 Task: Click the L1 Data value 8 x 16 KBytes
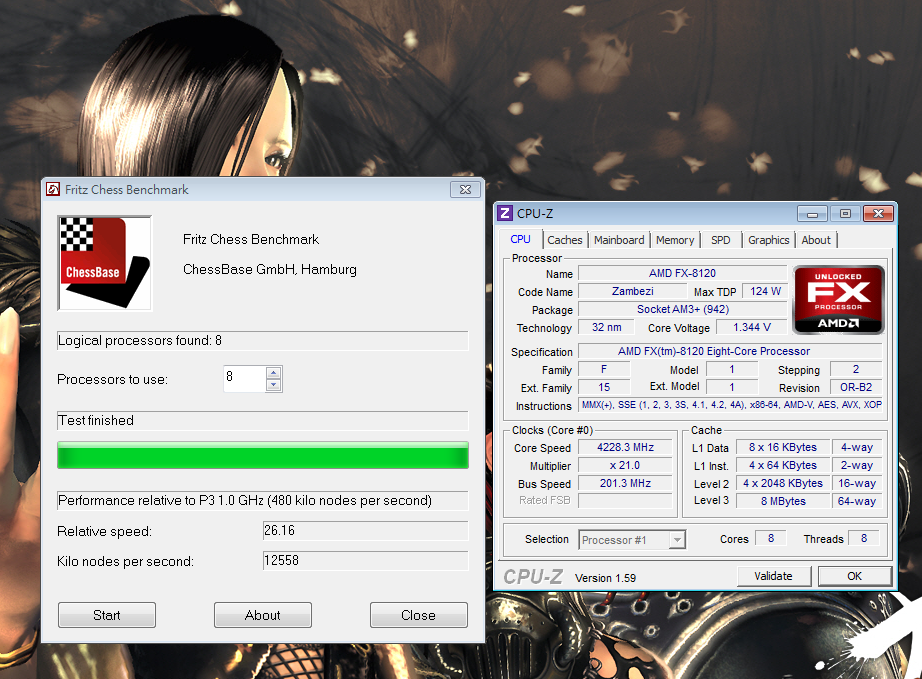(783, 447)
